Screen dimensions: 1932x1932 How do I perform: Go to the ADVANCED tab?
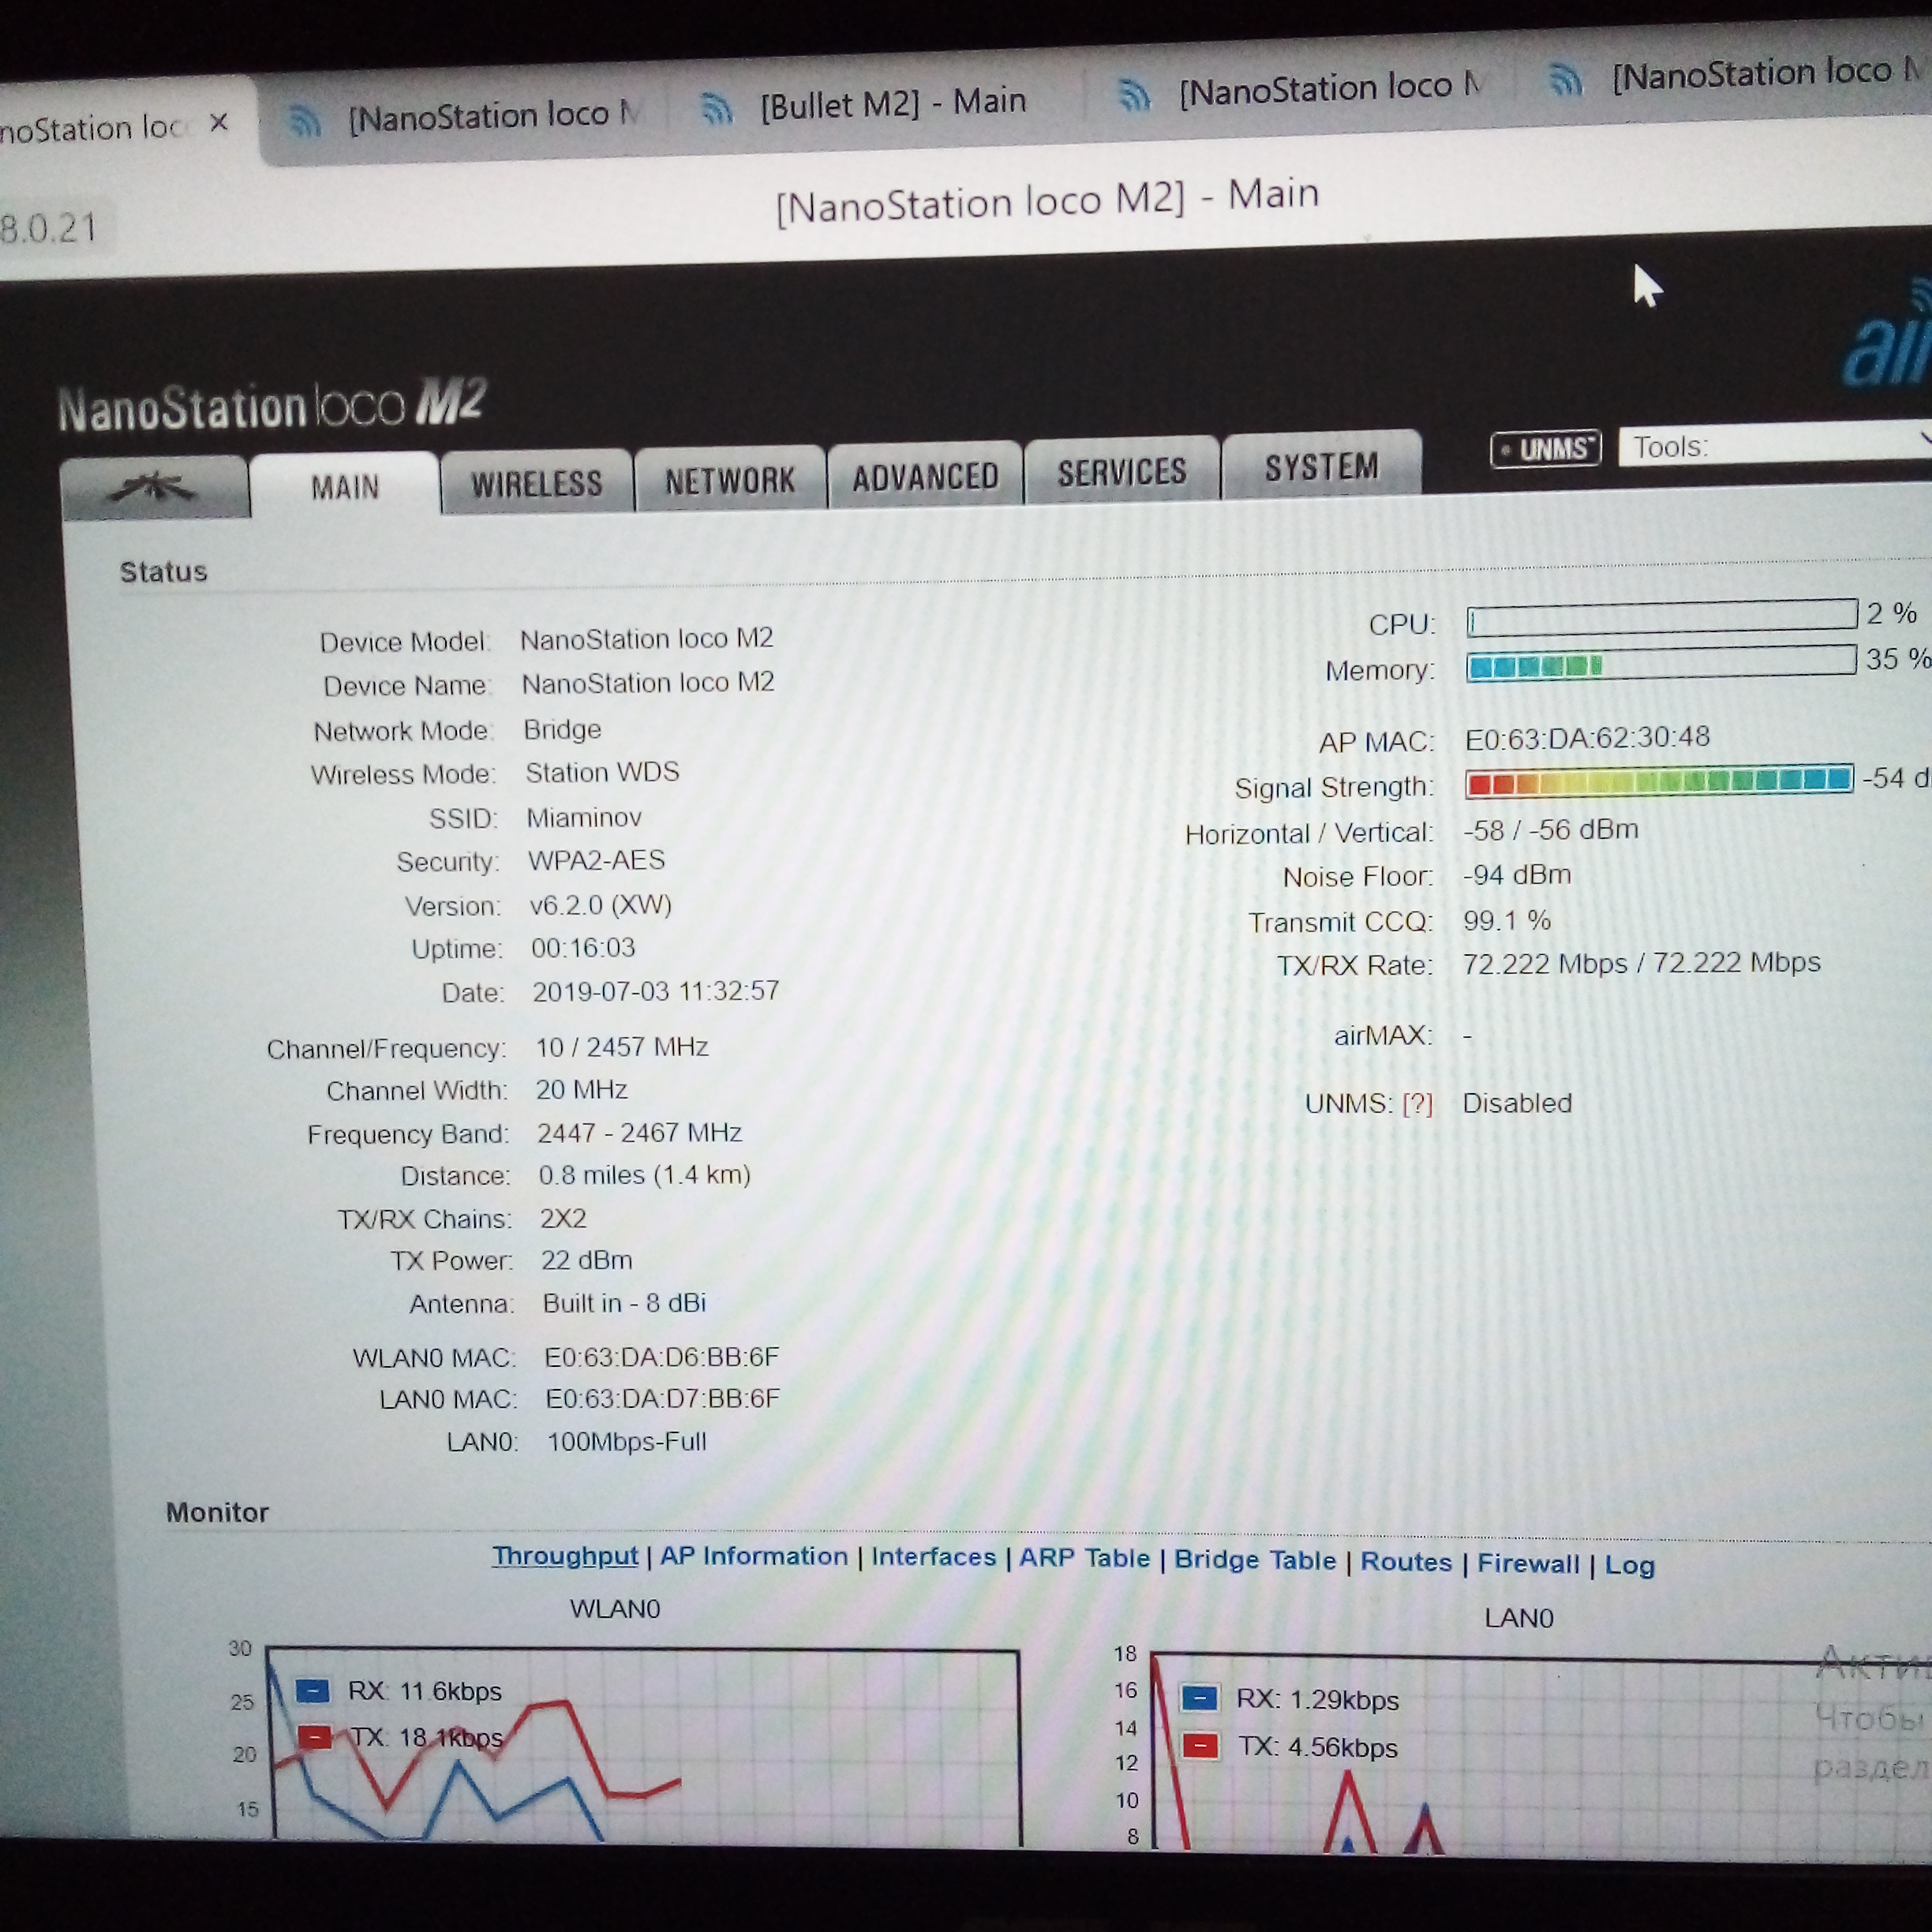click(x=925, y=477)
